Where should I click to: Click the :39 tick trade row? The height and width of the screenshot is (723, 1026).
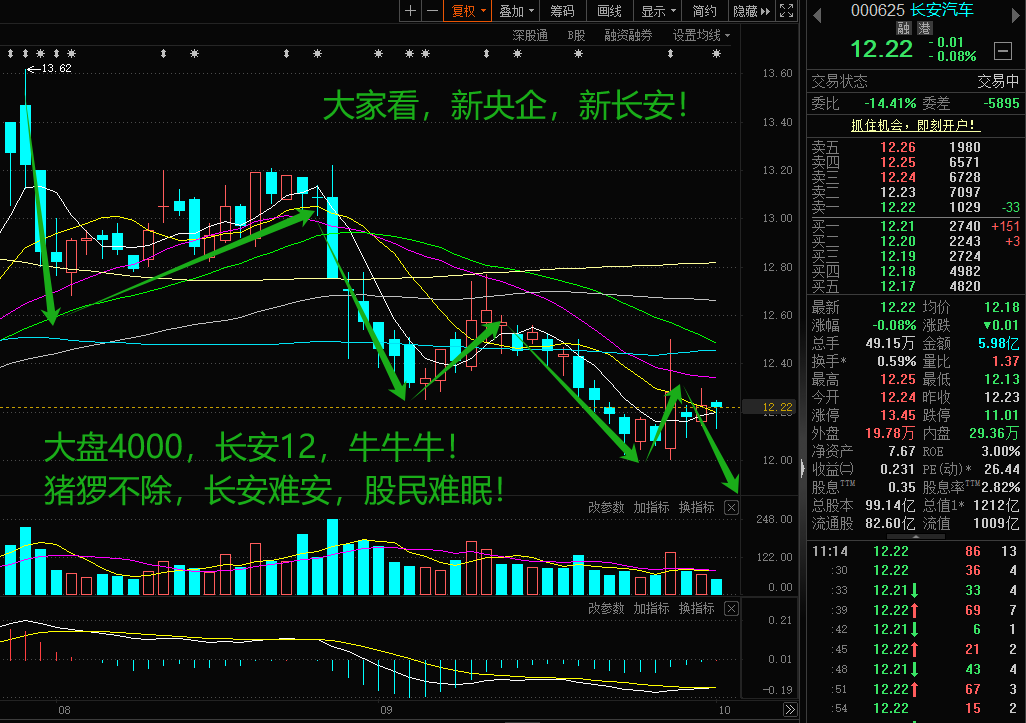coord(914,610)
